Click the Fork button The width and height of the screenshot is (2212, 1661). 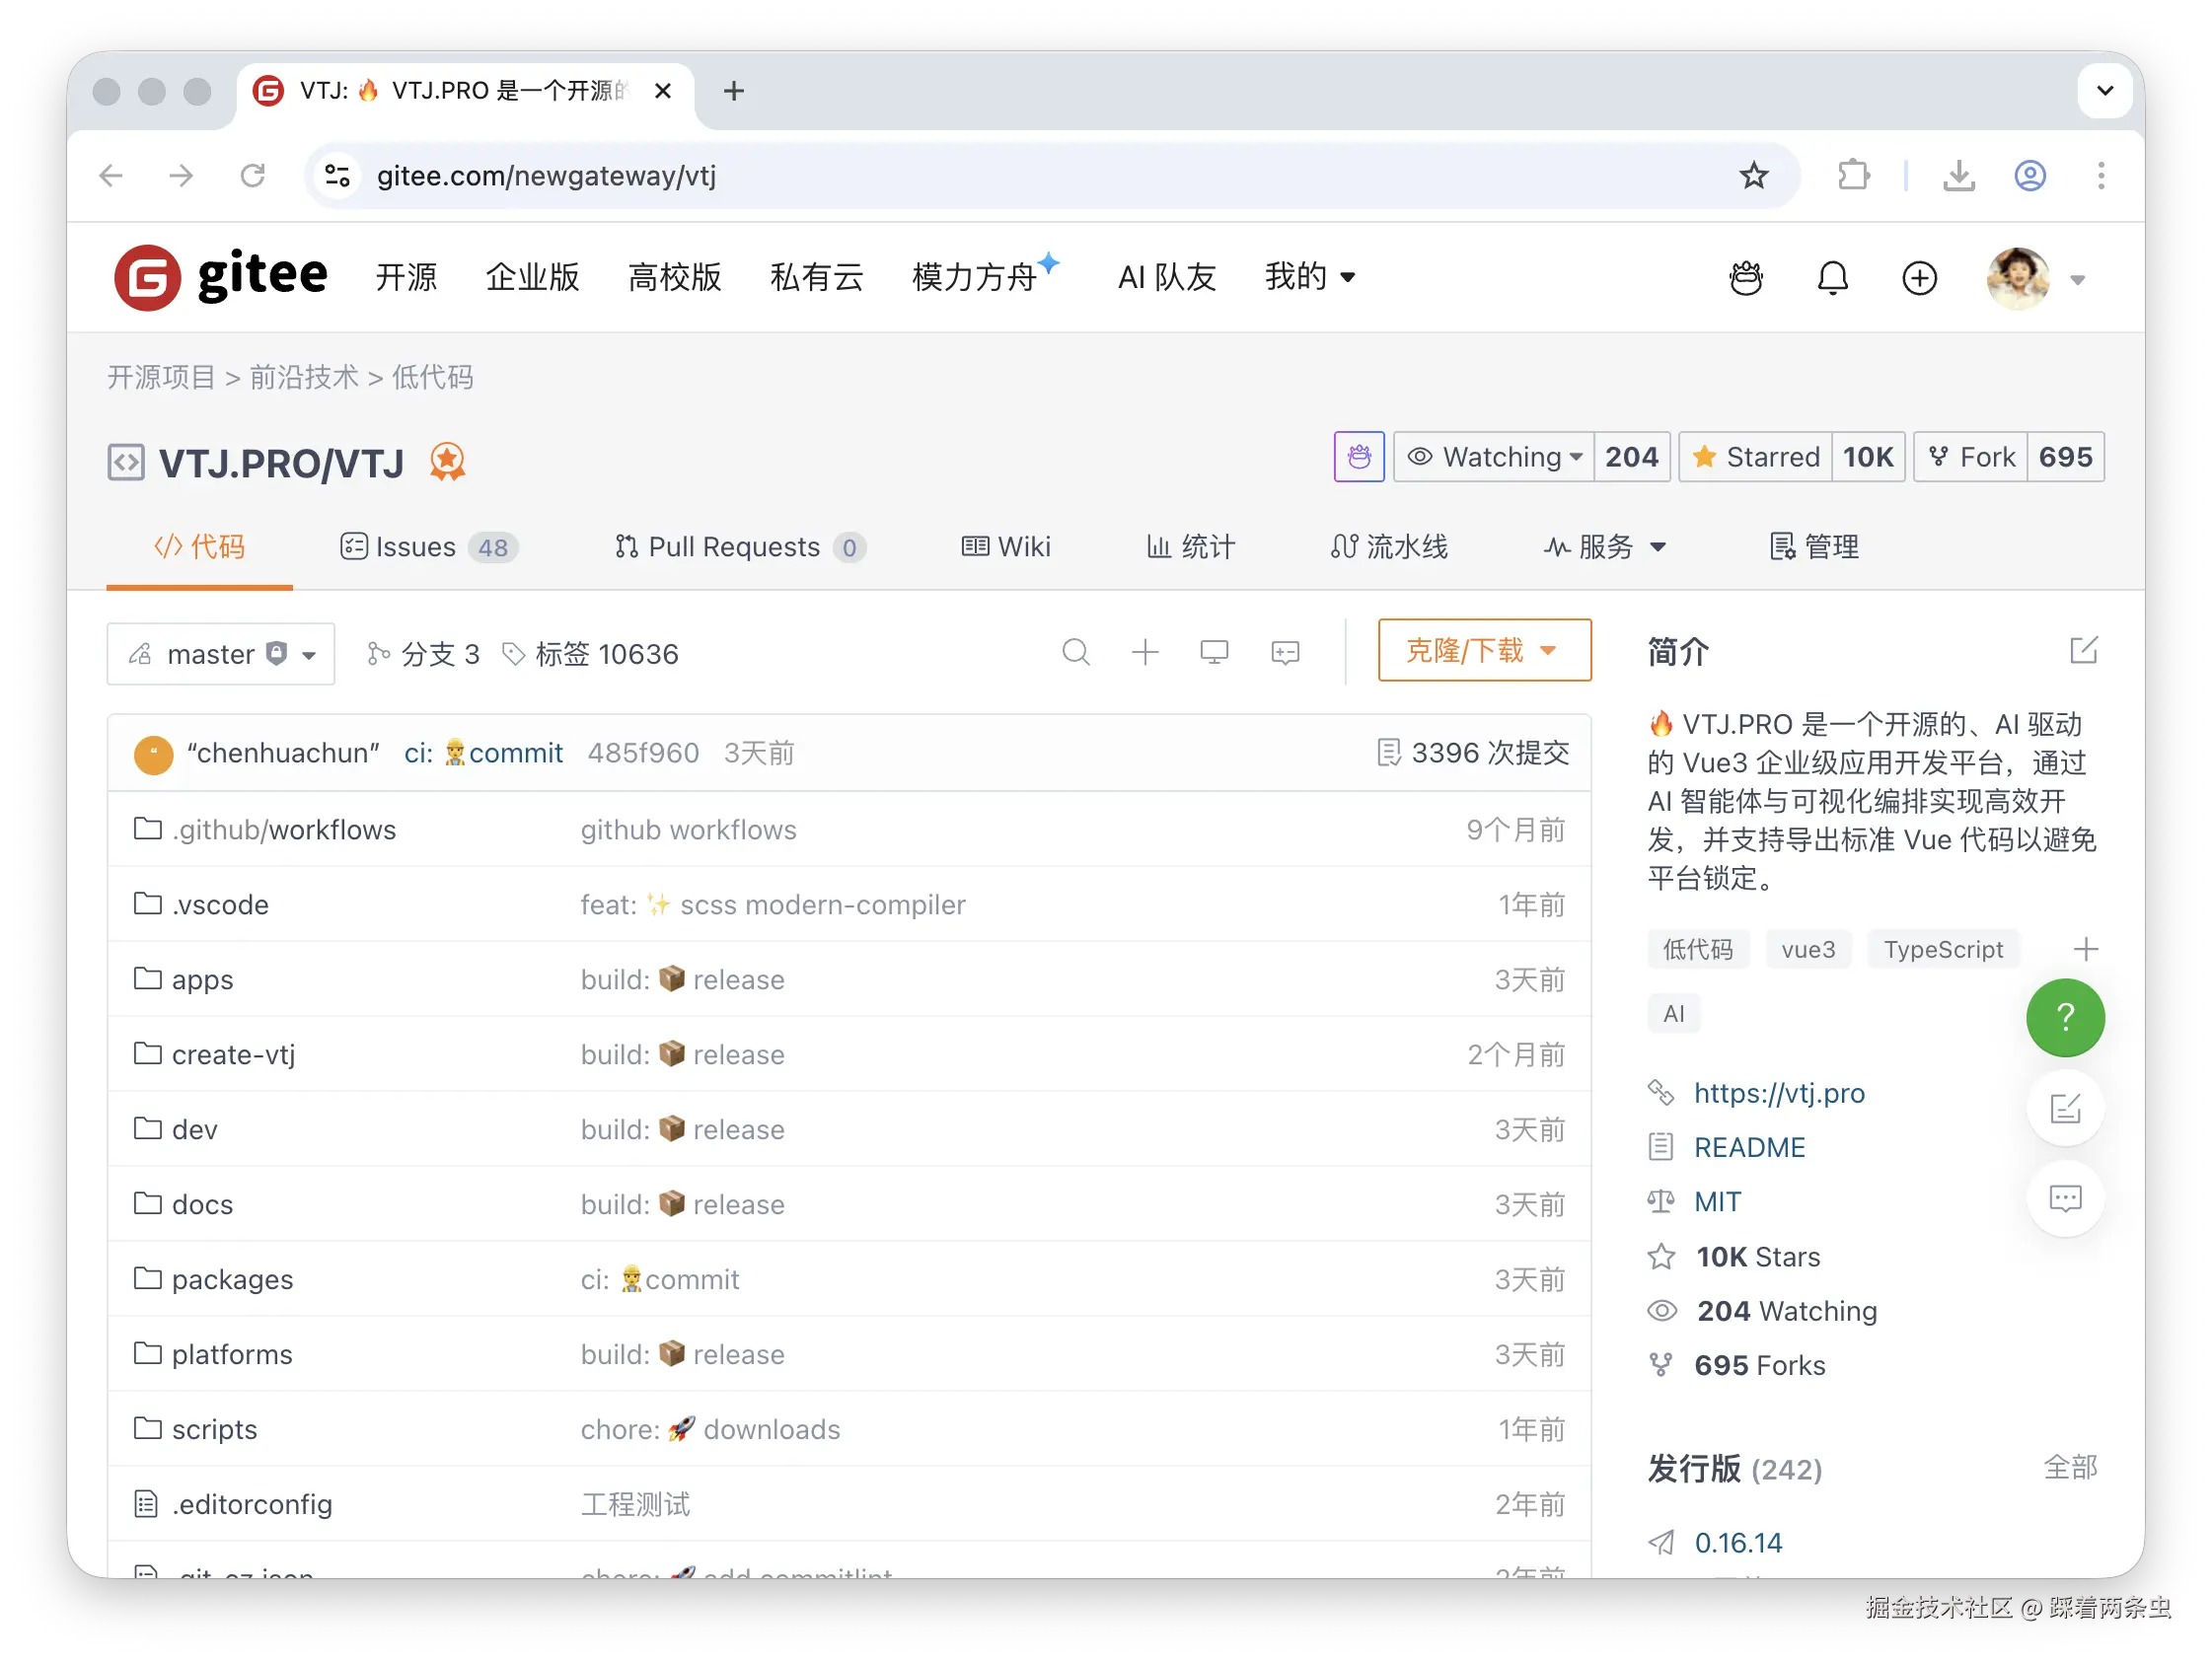[x=1970, y=457]
